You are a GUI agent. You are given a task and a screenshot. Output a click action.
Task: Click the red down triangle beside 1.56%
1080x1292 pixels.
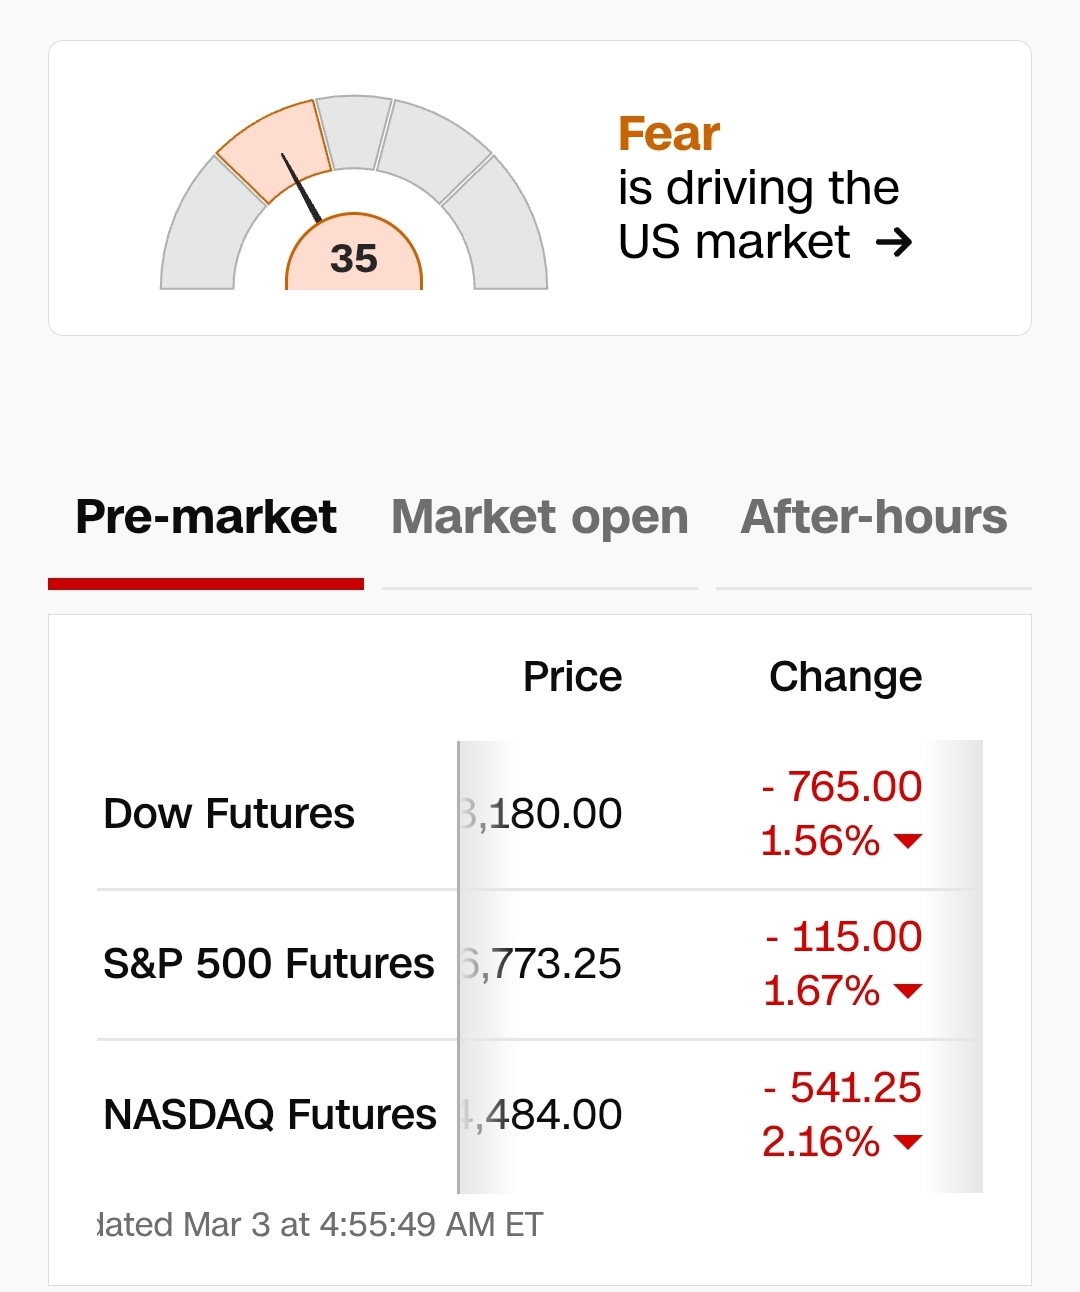tap(908, 841)
